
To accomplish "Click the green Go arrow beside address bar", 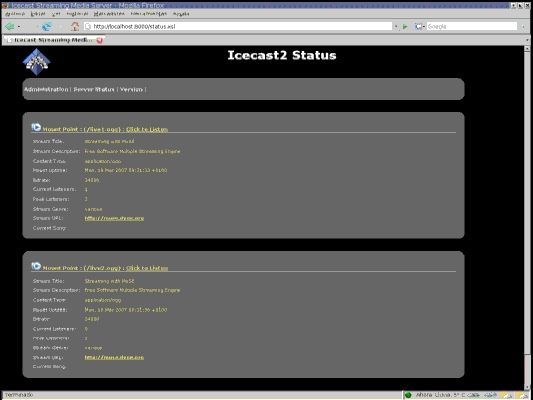I will tap(405, 26).
